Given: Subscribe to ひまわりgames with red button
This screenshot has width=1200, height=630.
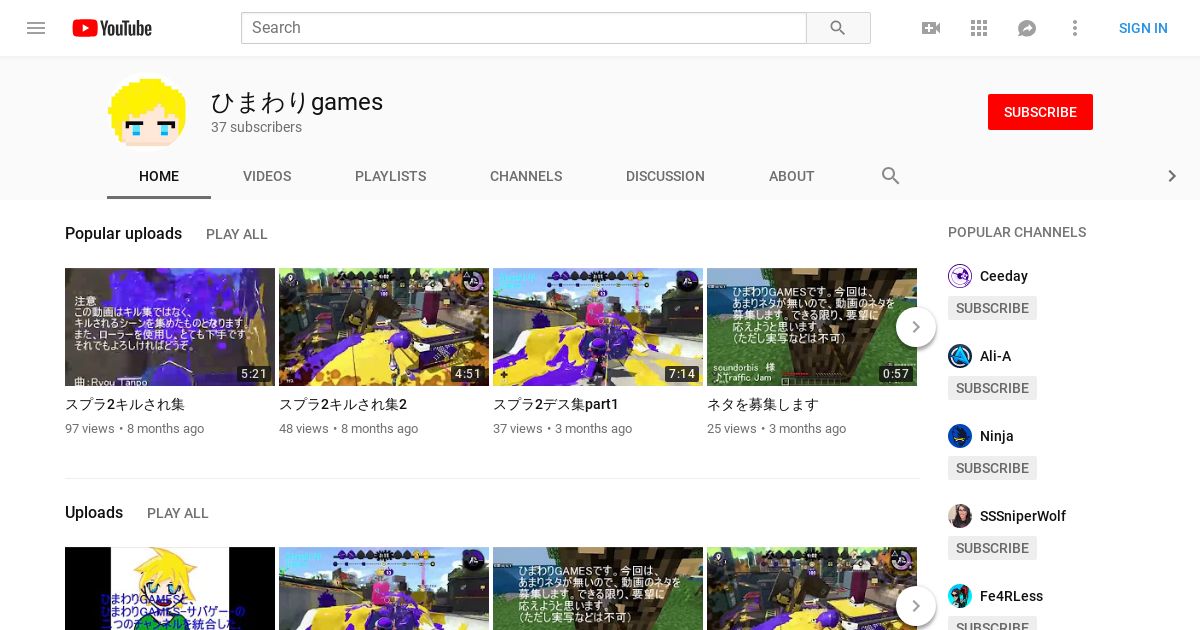Looking at the screenshot, I should [x=1040, y=112].
